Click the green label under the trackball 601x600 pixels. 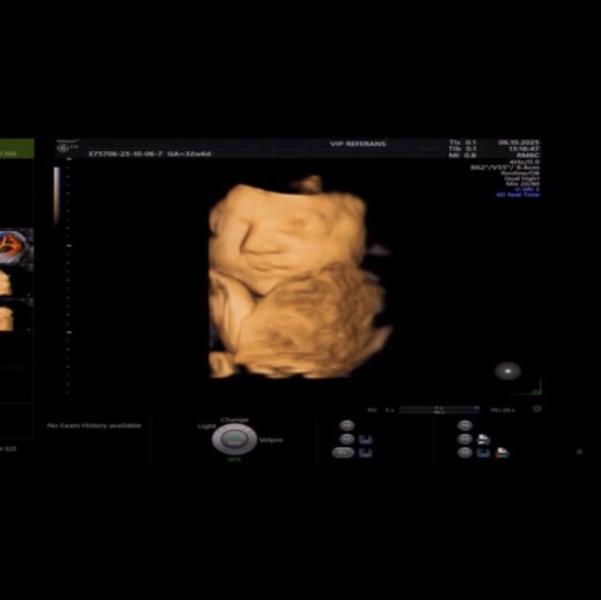click(234, 459)
